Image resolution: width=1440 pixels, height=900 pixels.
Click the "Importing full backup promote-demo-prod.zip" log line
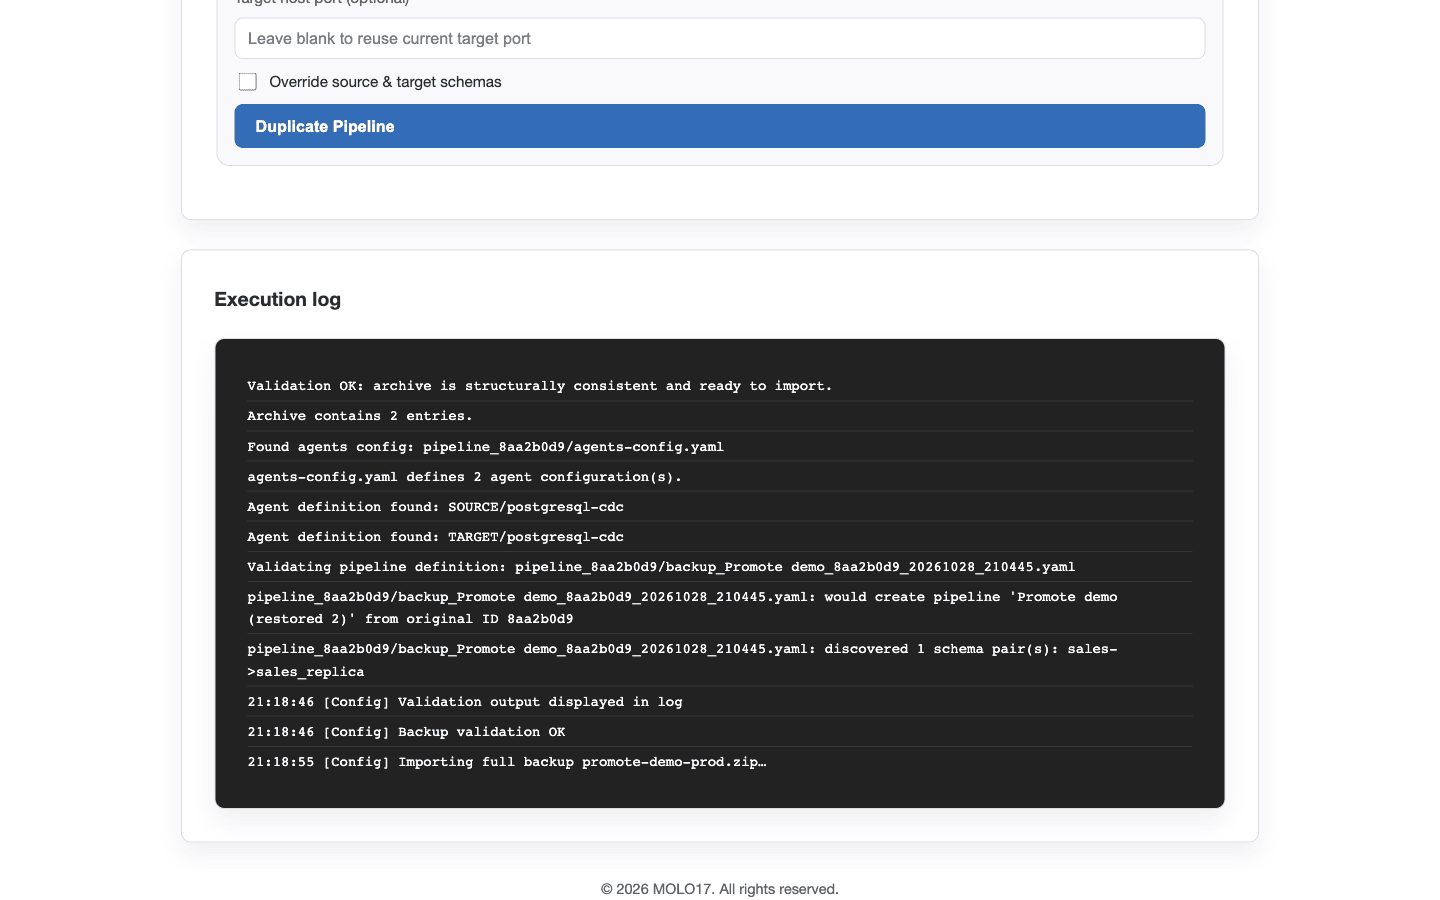point(720,762)
